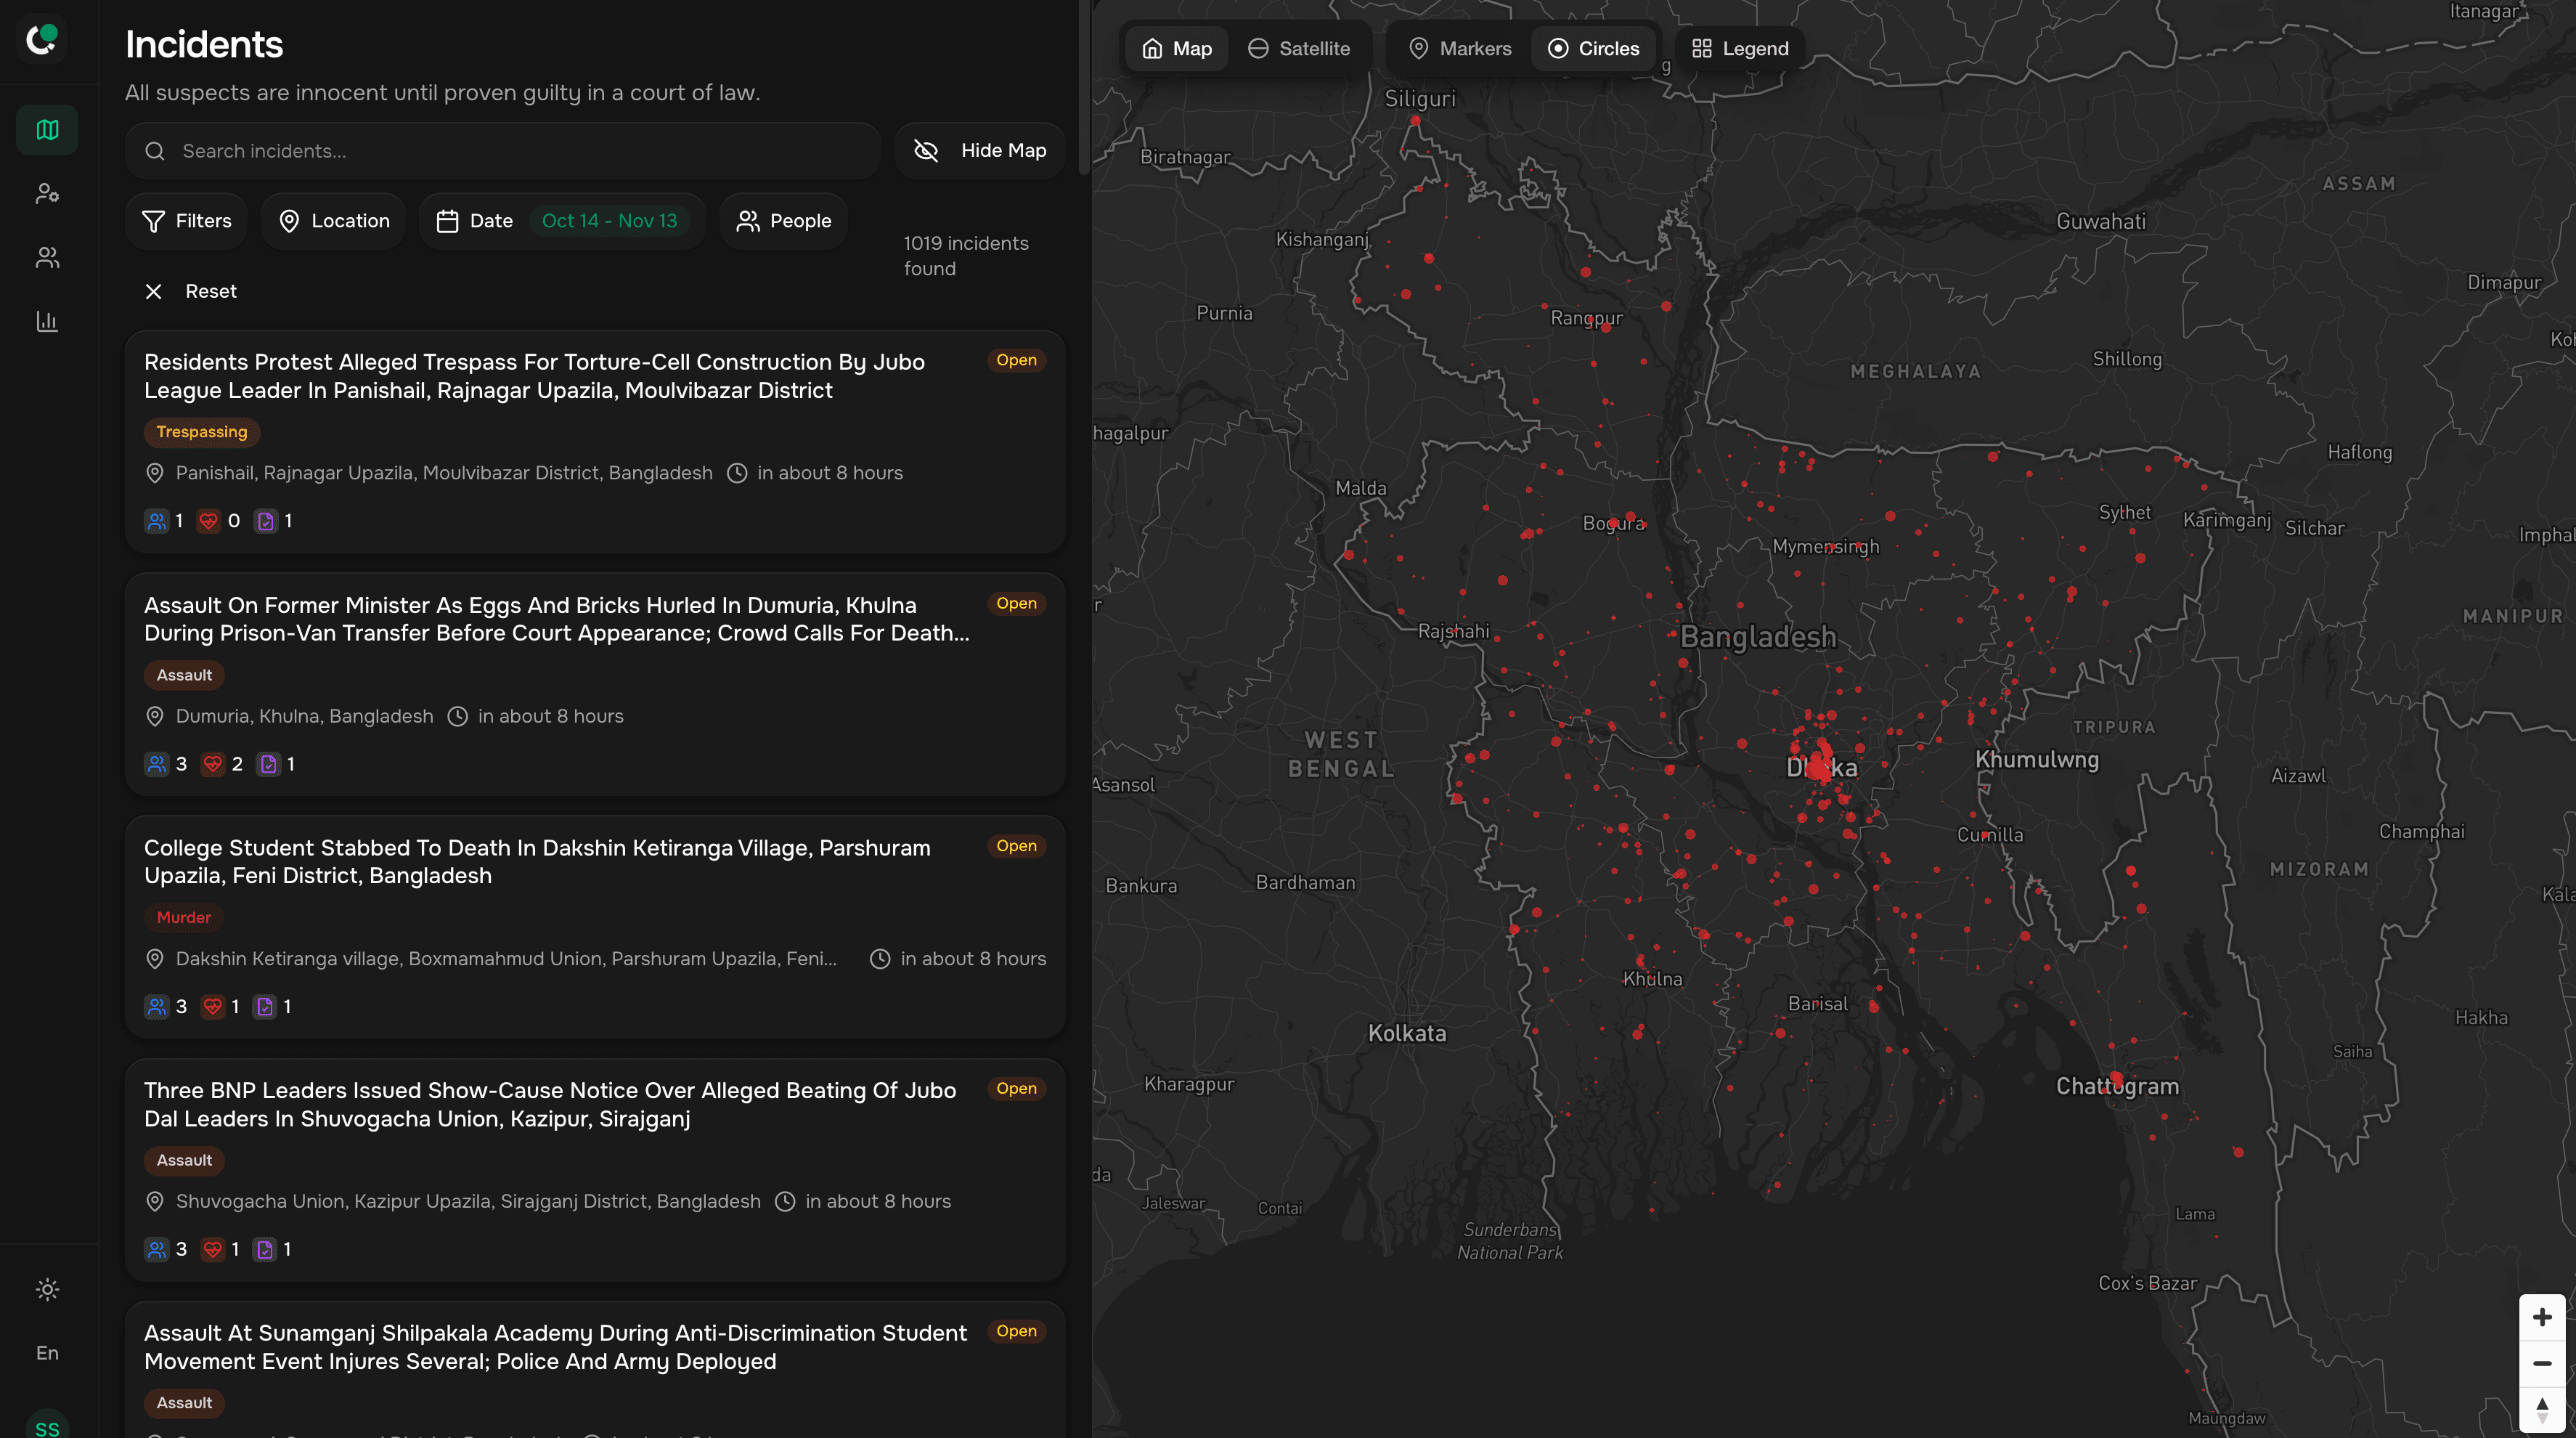Open the people group sidebar icon
Screen dimensions: 2576x1438
[47, 258]
